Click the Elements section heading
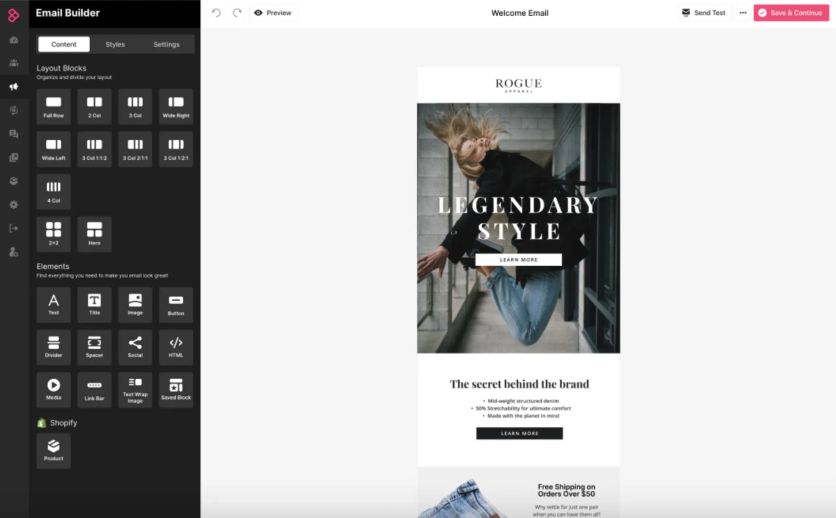Viewport: 836px width, 518px height. 53,266
